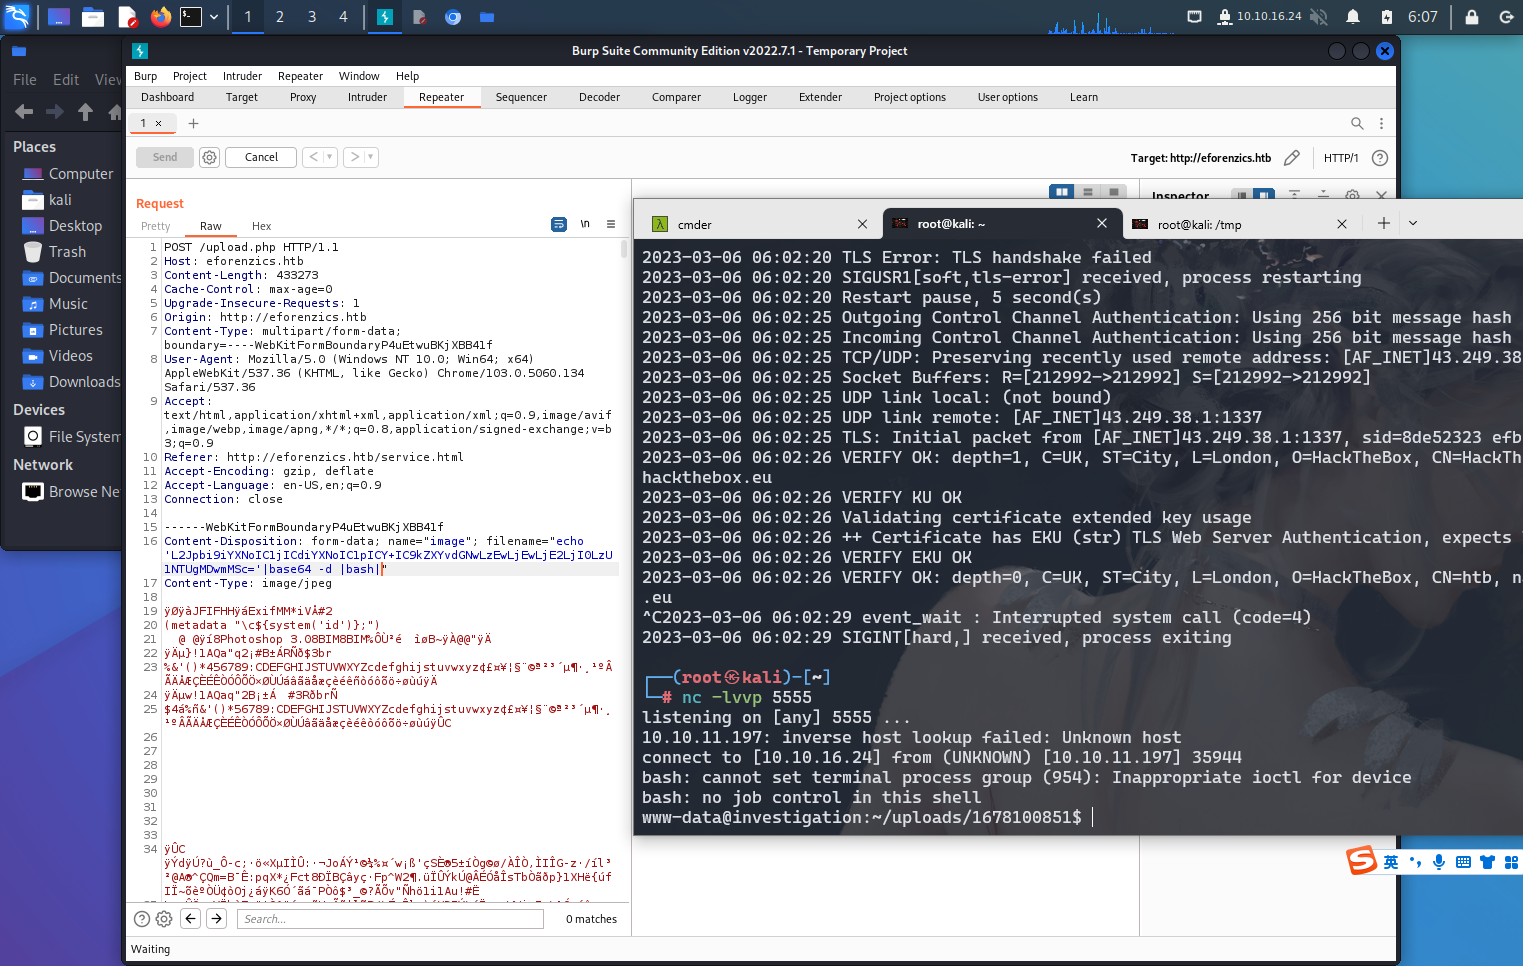This screenshot has width=1523, height=966.
Task: Edit target with pencil icon
Action: tap(1292, 158)
